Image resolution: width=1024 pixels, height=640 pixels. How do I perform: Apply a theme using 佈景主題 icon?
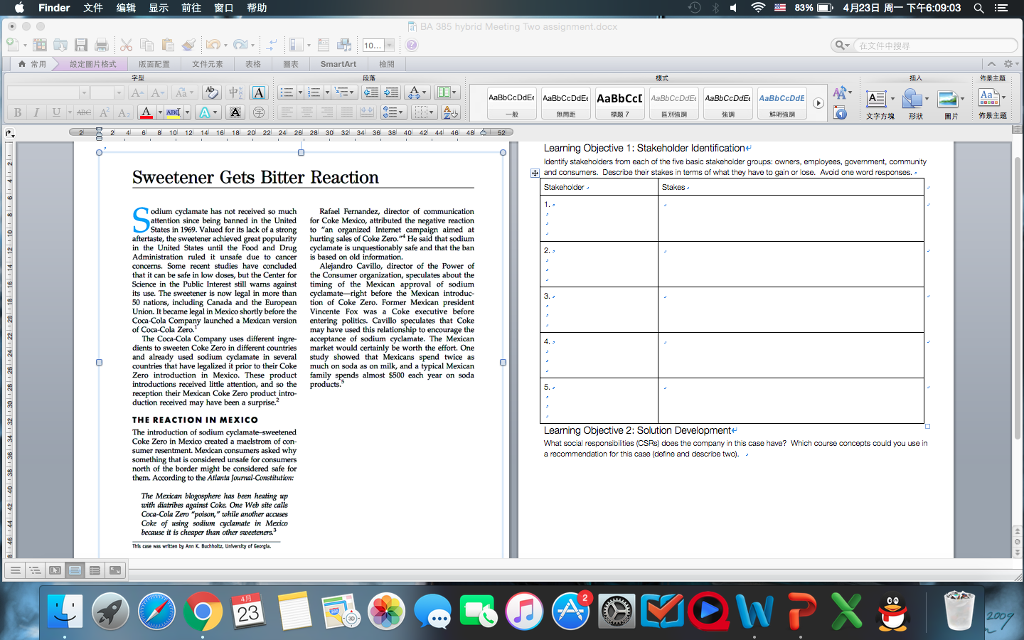(989, 97)
